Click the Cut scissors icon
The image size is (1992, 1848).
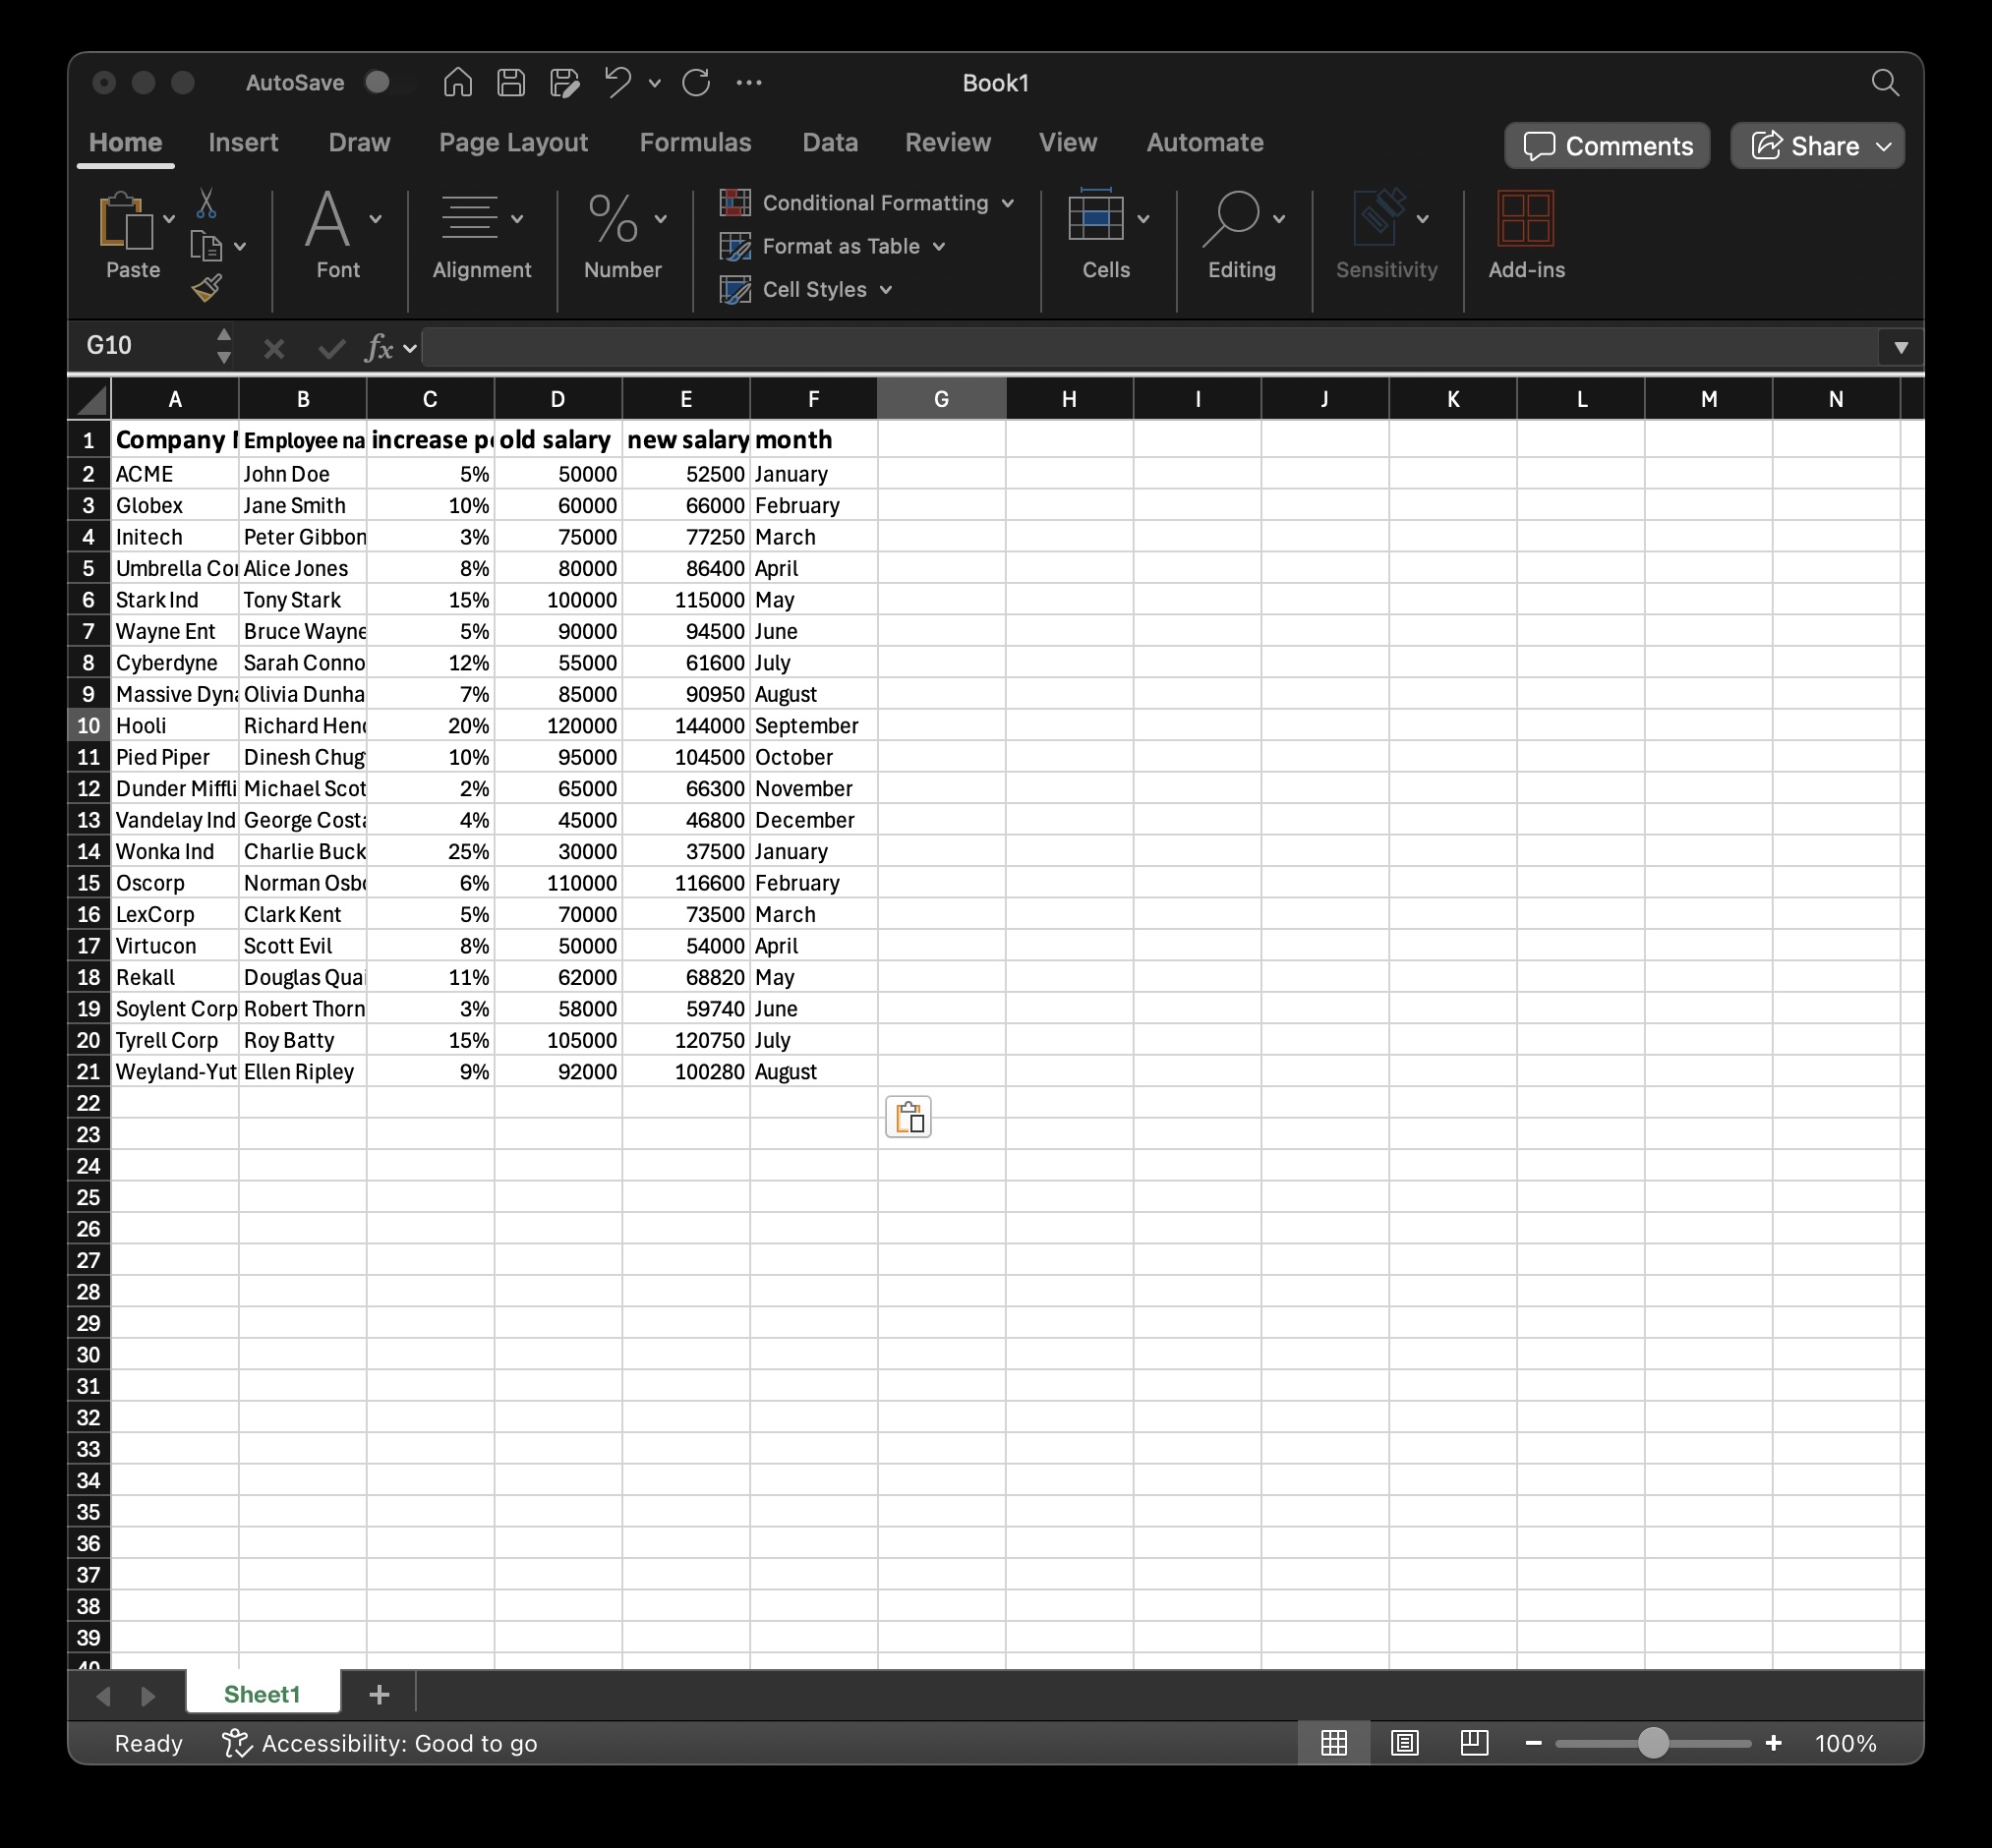[x=206, y=204]
